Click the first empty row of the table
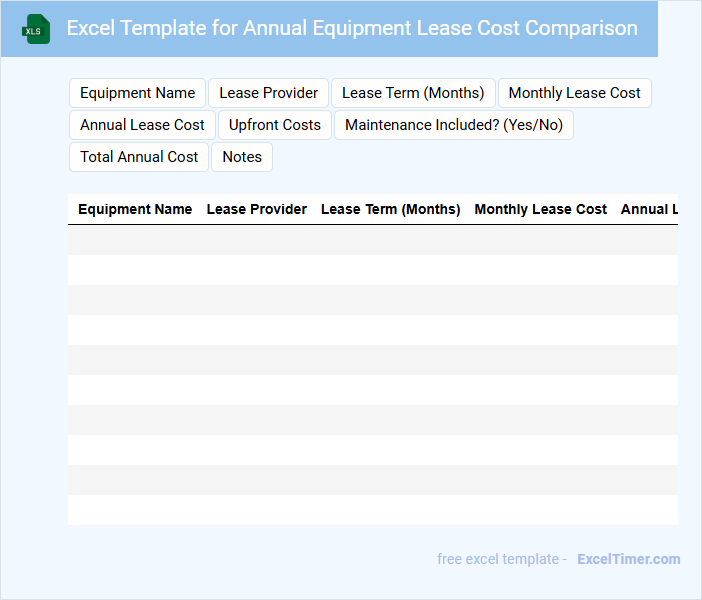This screenshot has width=702, height=600. [372, 240]
